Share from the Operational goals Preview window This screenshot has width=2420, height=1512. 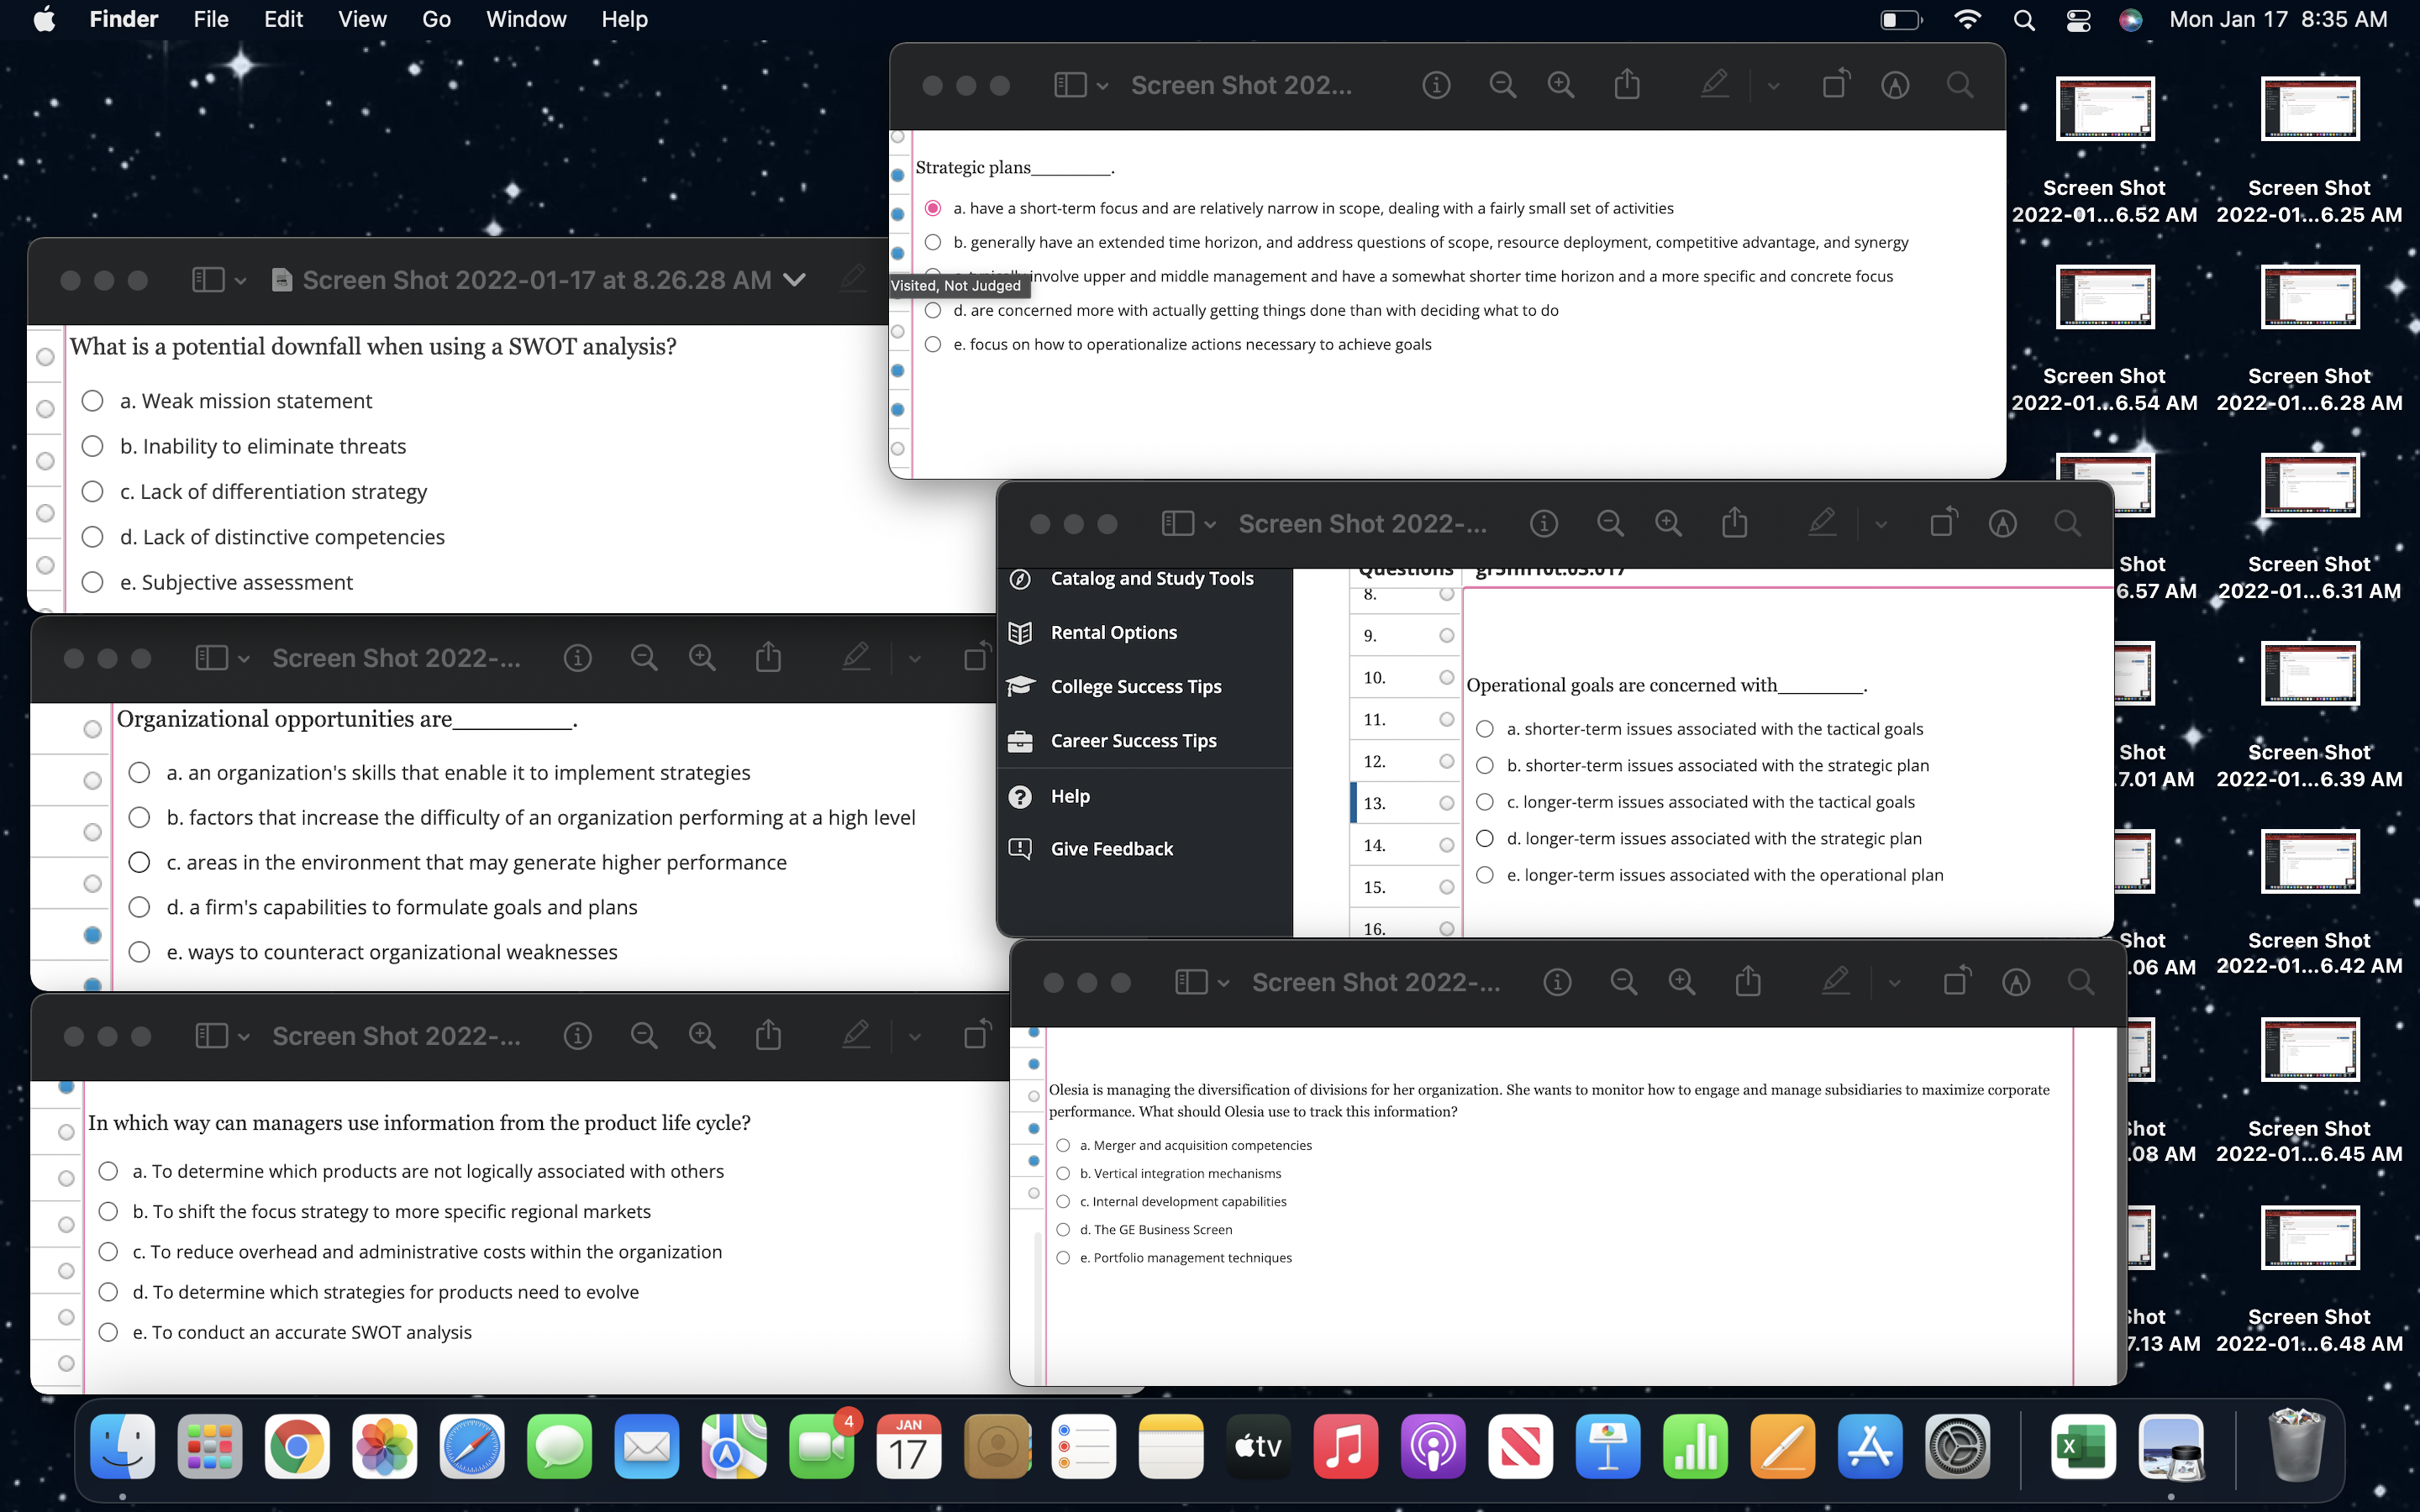coord(1735,522)
